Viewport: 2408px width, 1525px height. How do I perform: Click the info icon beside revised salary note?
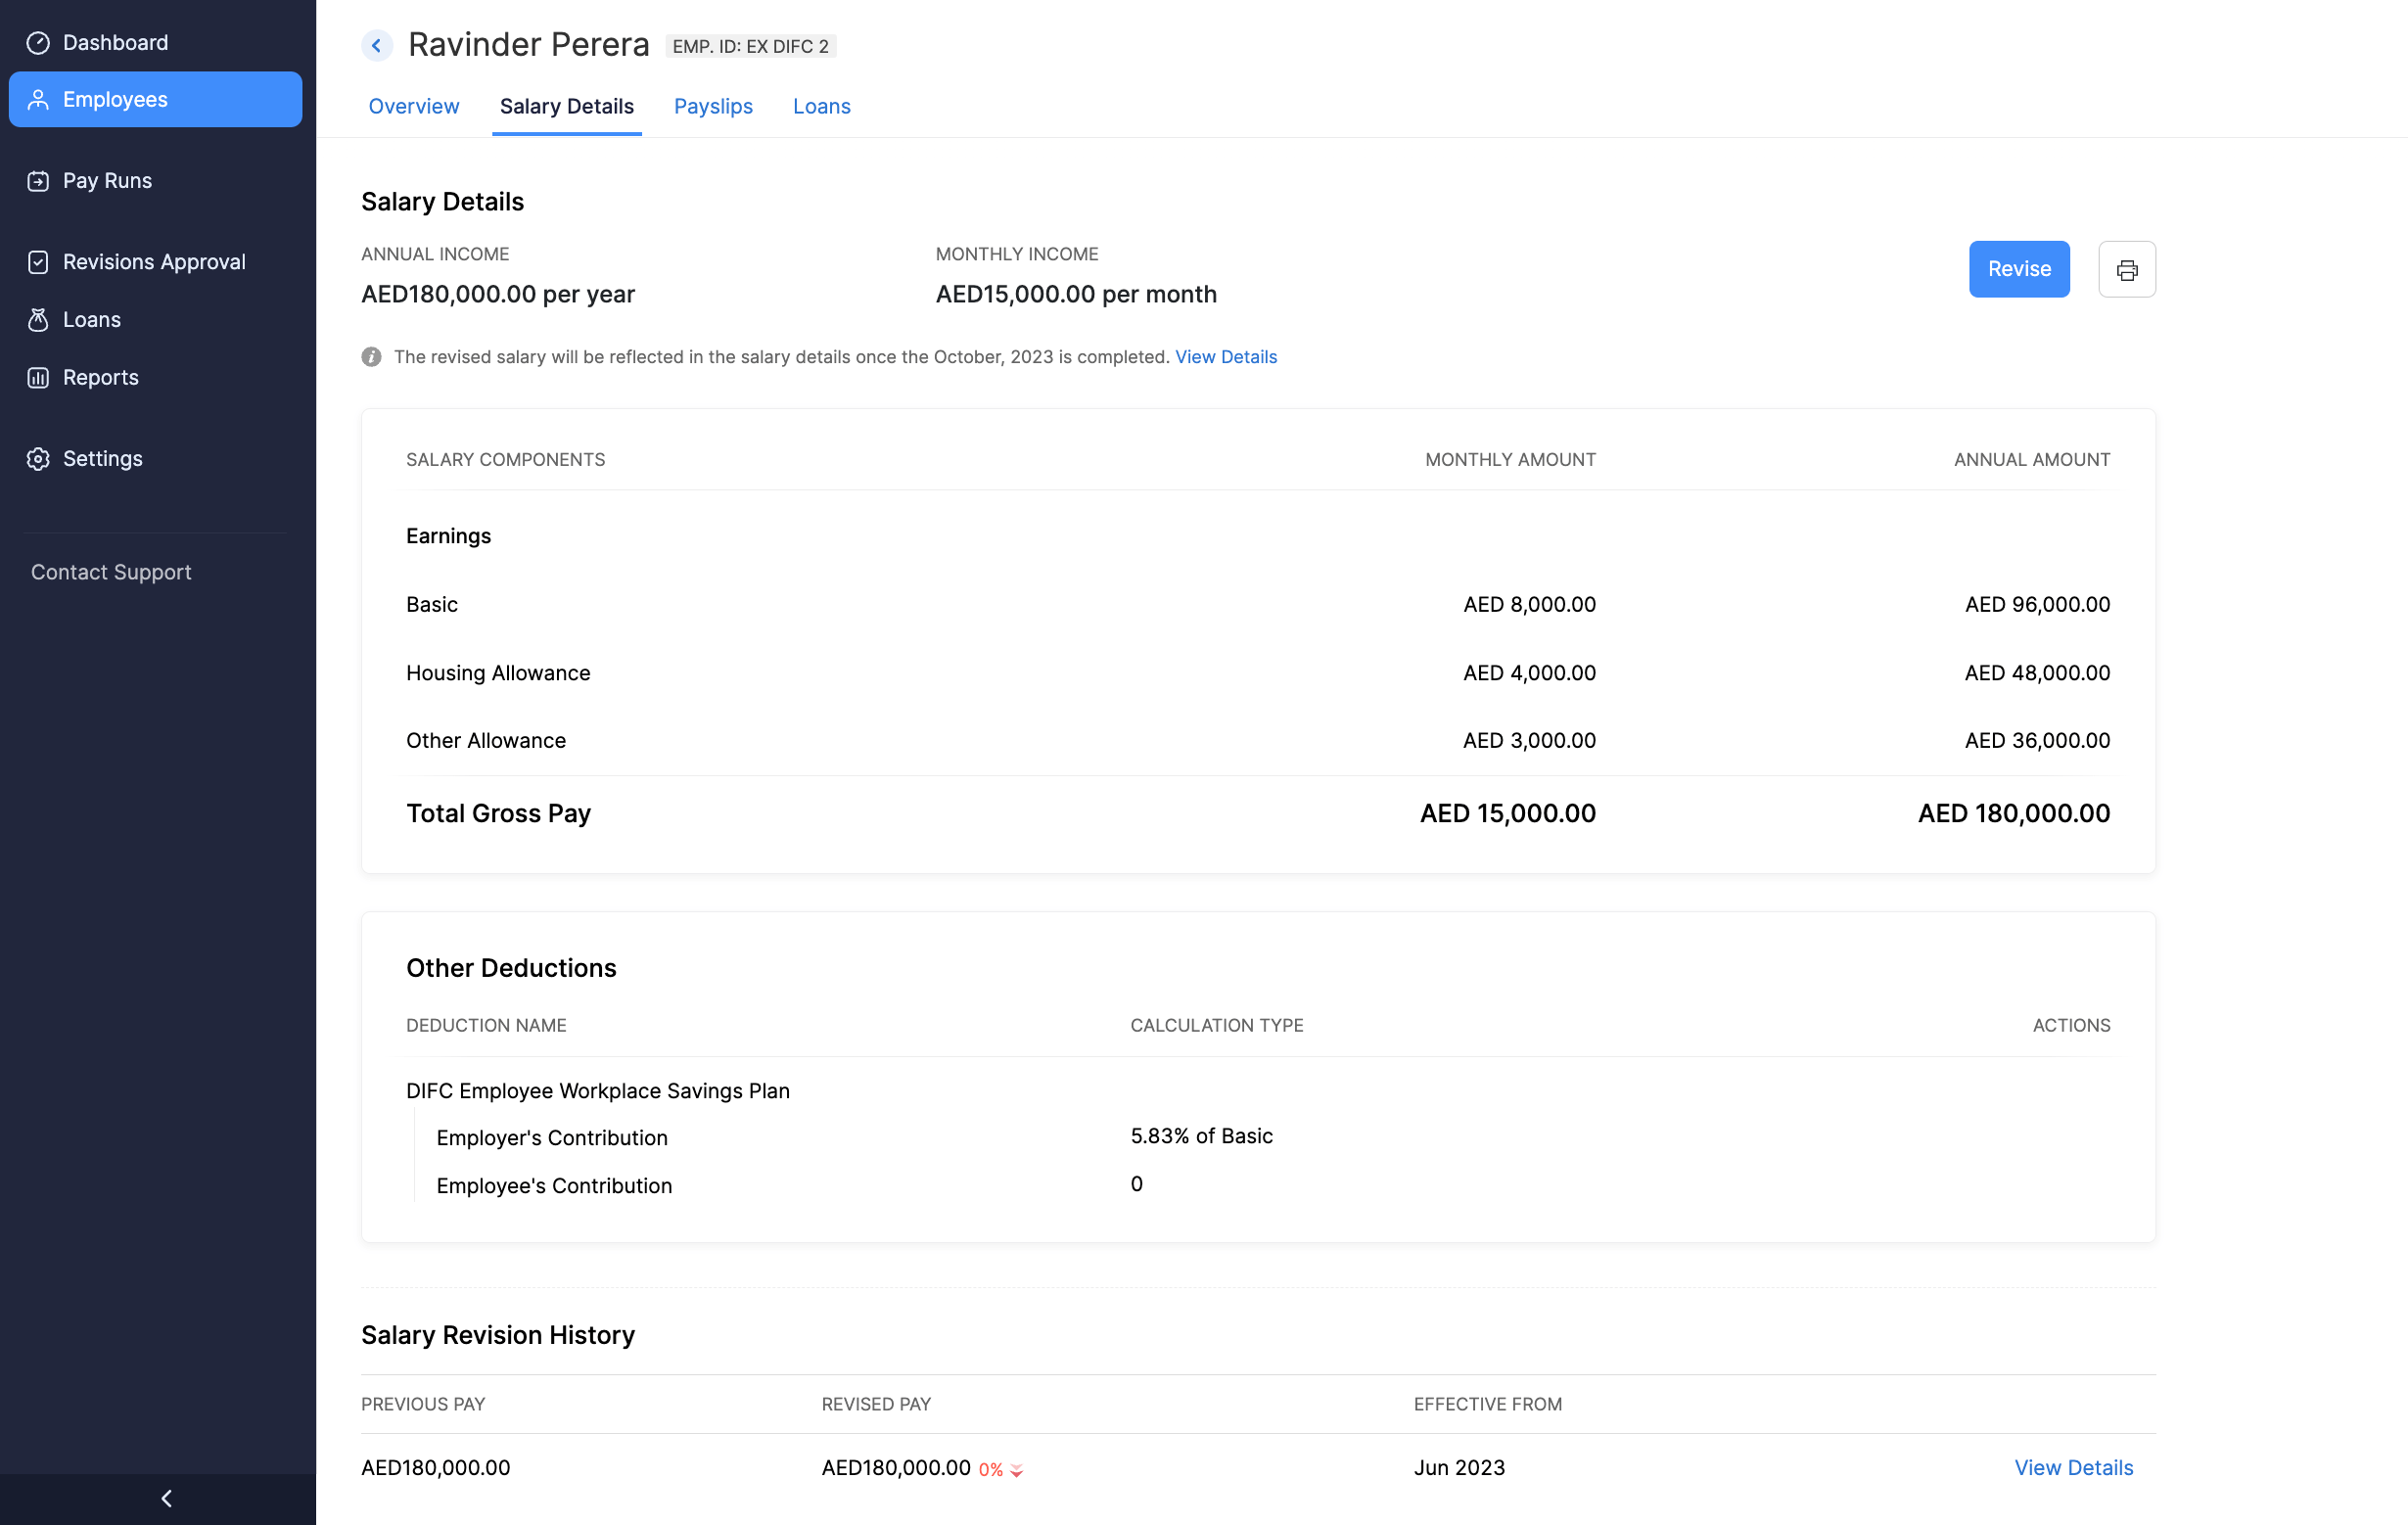[x=371, y=357]
